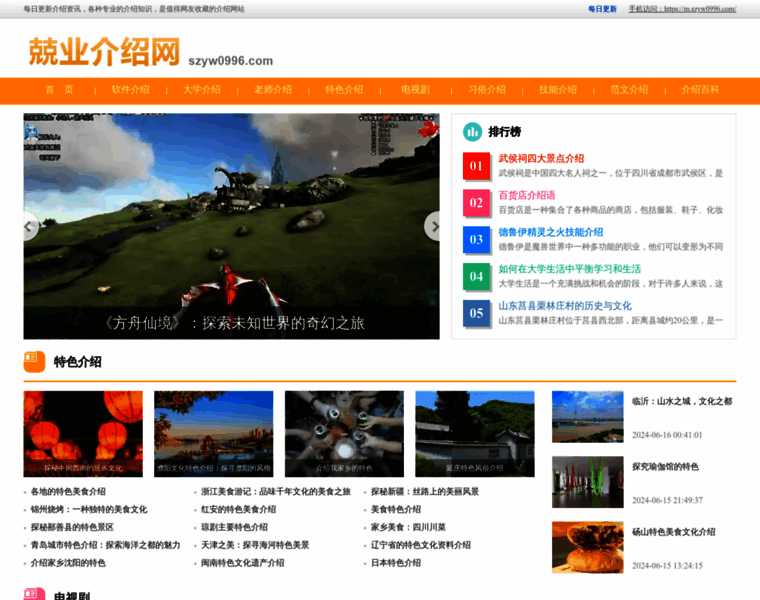Open the 首页 navigation tab
Screen dimensions: 760x600
point(59,90)
